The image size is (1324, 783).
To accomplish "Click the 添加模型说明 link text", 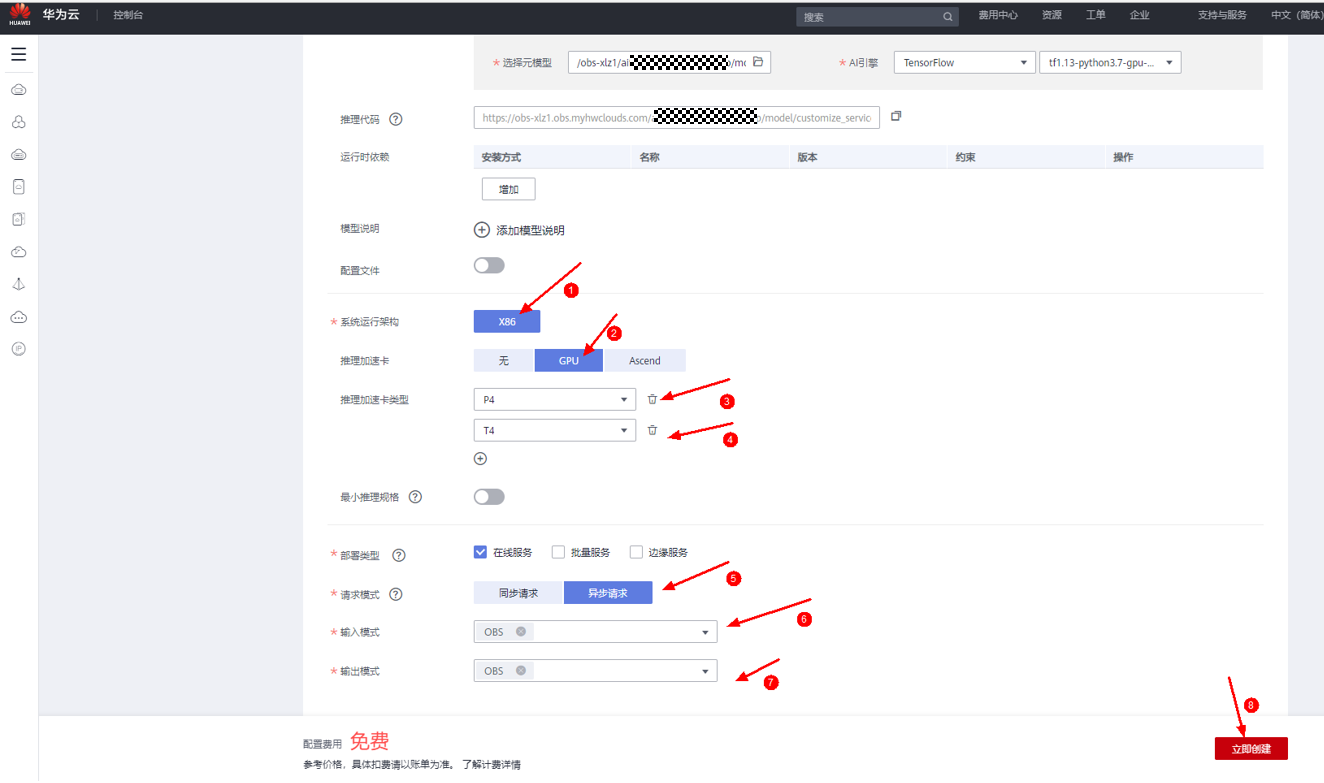I will click(531, 230).
